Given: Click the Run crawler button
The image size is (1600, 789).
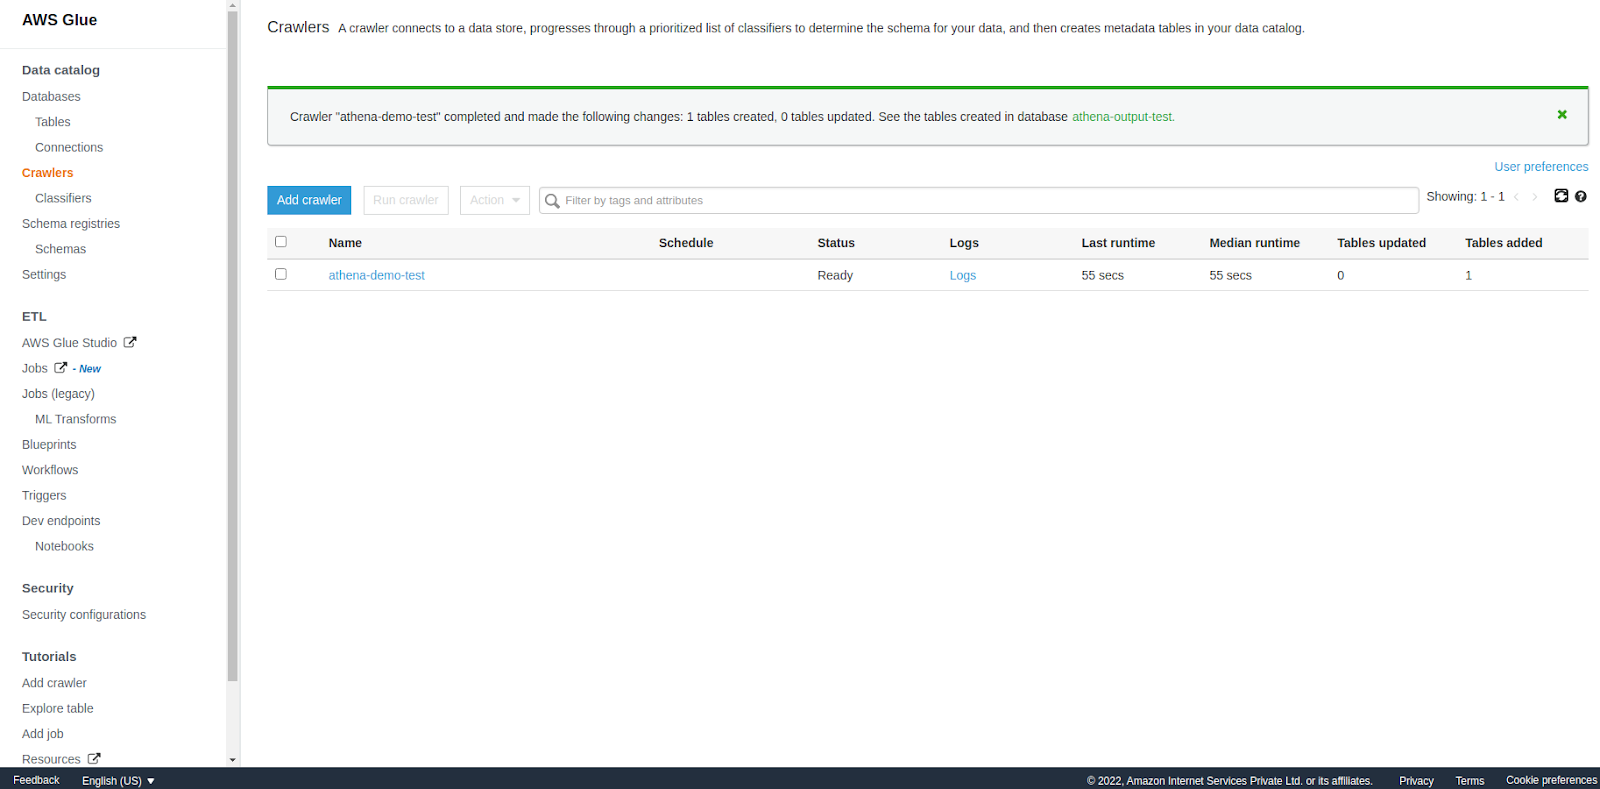Looking at the screenshot, I should pyautogui.click(x=406, y=200).
